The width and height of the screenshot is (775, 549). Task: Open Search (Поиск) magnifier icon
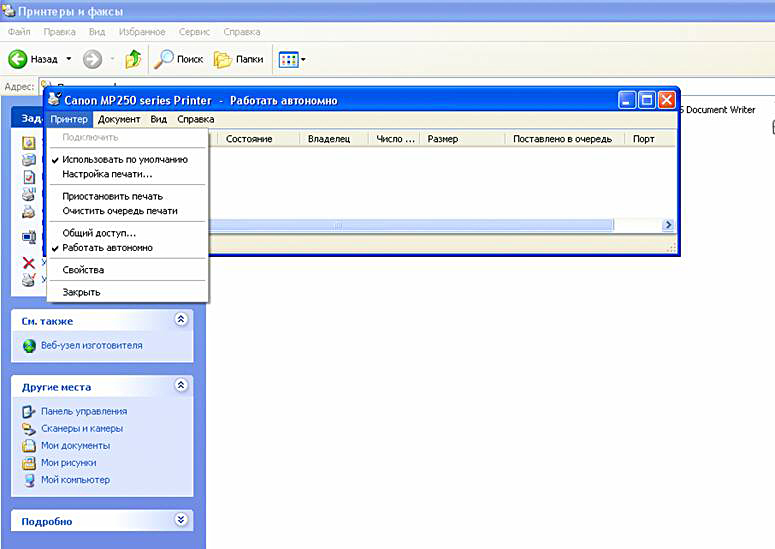tap(164, 59)
